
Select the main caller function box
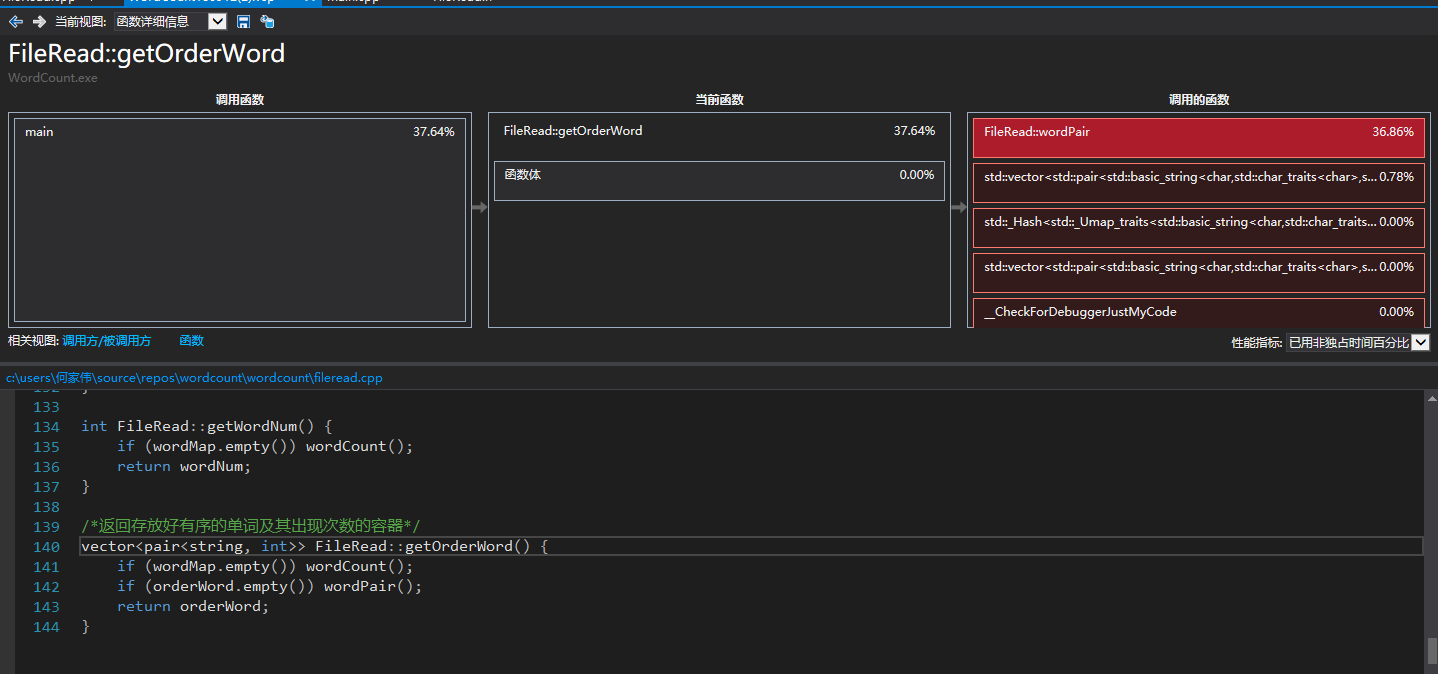coord(240,220)
